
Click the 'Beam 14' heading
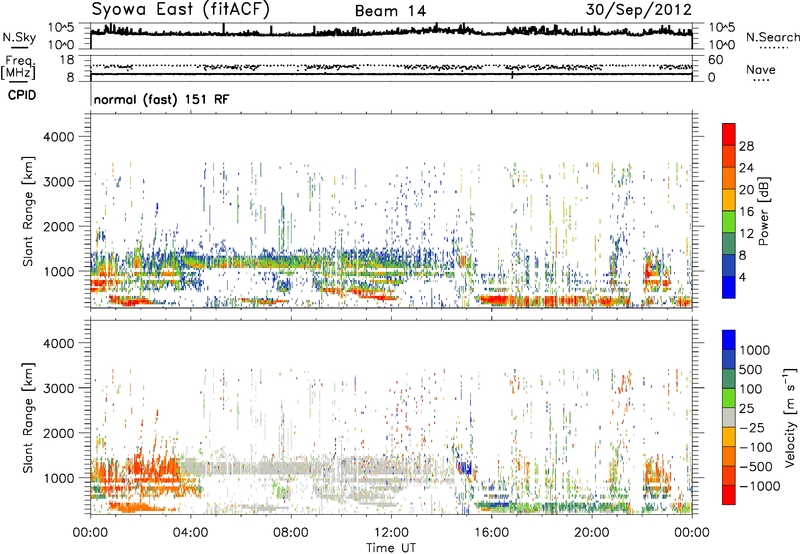(390, 11)
